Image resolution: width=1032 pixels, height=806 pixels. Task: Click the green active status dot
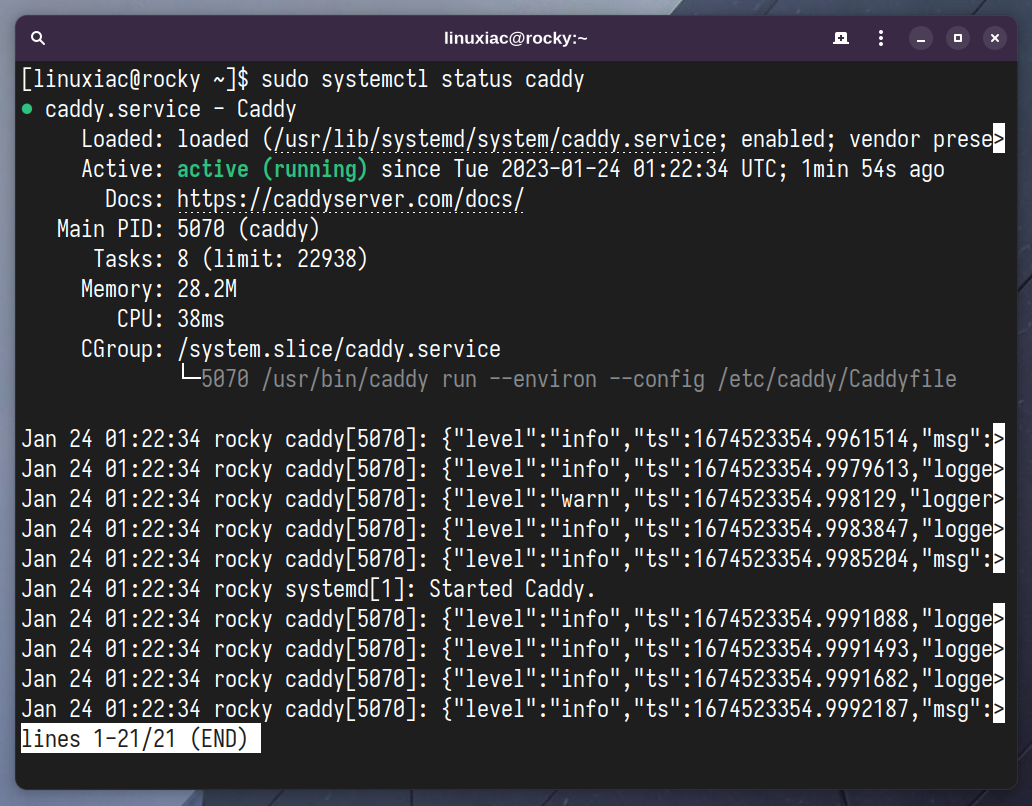[x=27, y=109]
